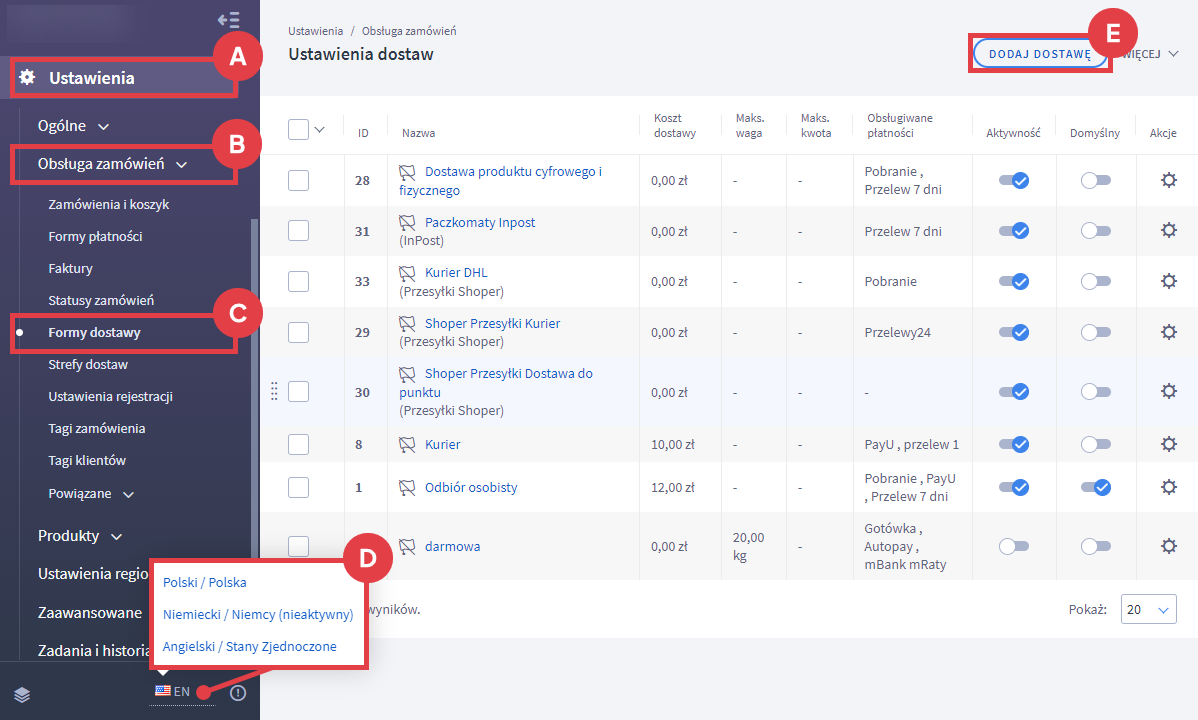Click the gear icon for Kurier DHL row
Viewport: 1198px width, 720px height.
pyautogui.click(x=1168, y=282)
